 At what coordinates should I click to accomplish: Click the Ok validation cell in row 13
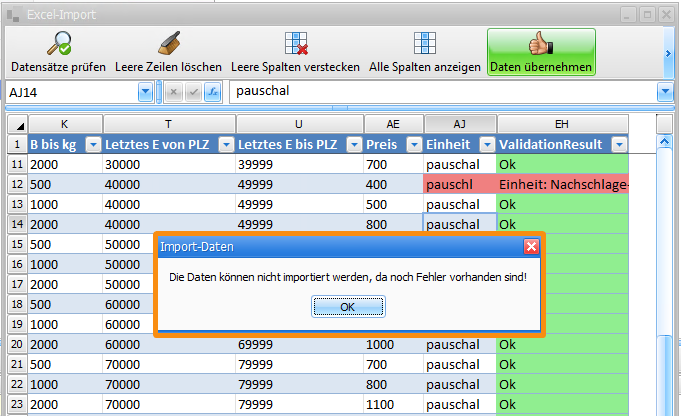click(563, 204)
